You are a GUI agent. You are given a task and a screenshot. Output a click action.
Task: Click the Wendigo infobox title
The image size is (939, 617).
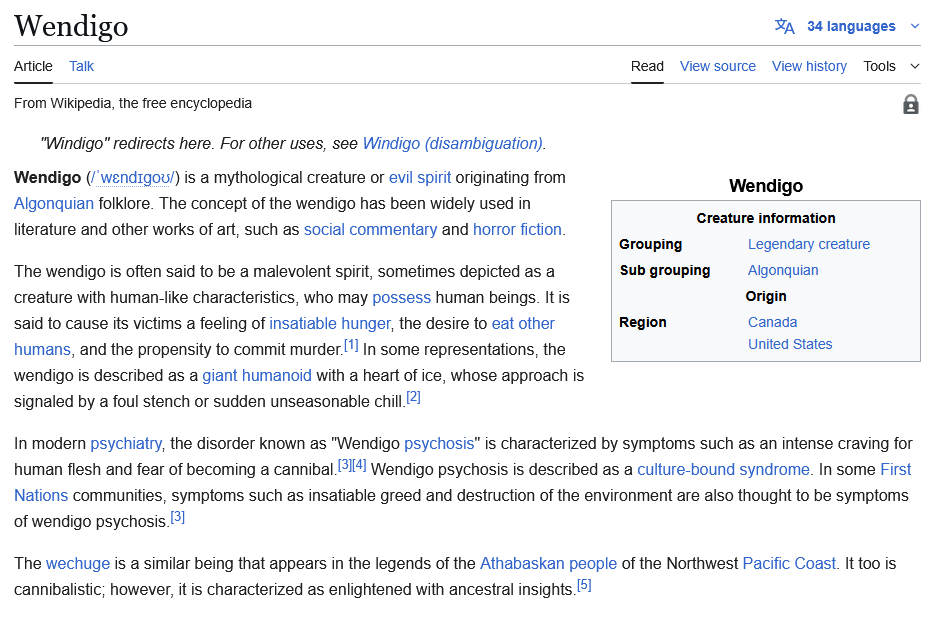[766, 186]
